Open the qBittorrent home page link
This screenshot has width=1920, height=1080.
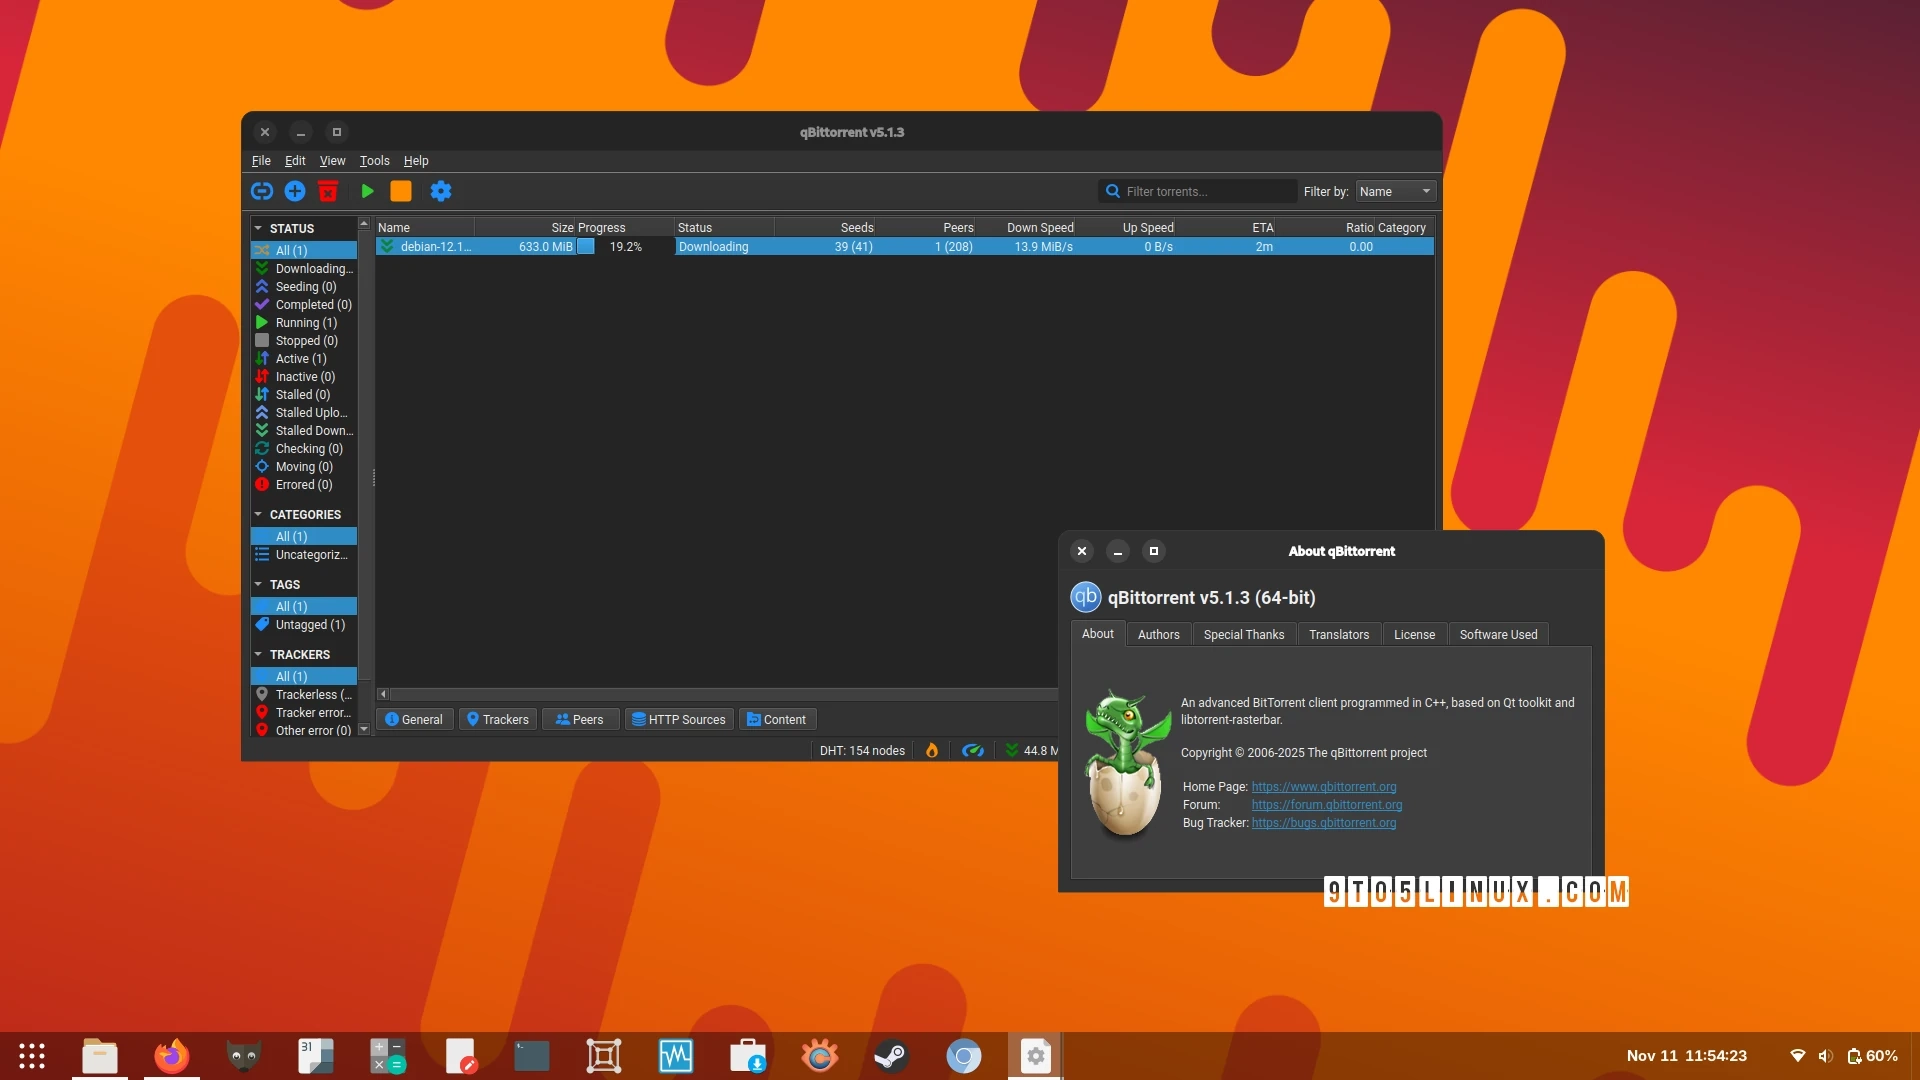pos(1323,787)
